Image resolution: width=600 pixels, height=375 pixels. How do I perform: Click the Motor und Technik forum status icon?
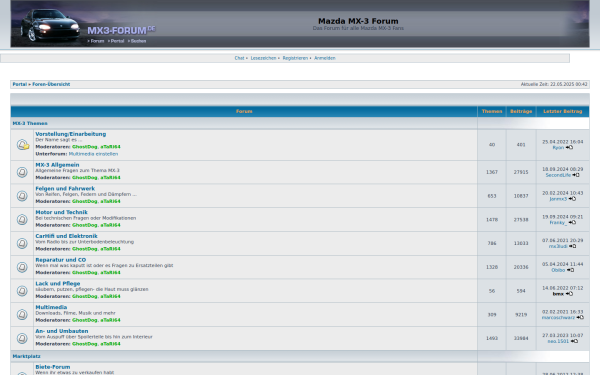coord(22,220)
